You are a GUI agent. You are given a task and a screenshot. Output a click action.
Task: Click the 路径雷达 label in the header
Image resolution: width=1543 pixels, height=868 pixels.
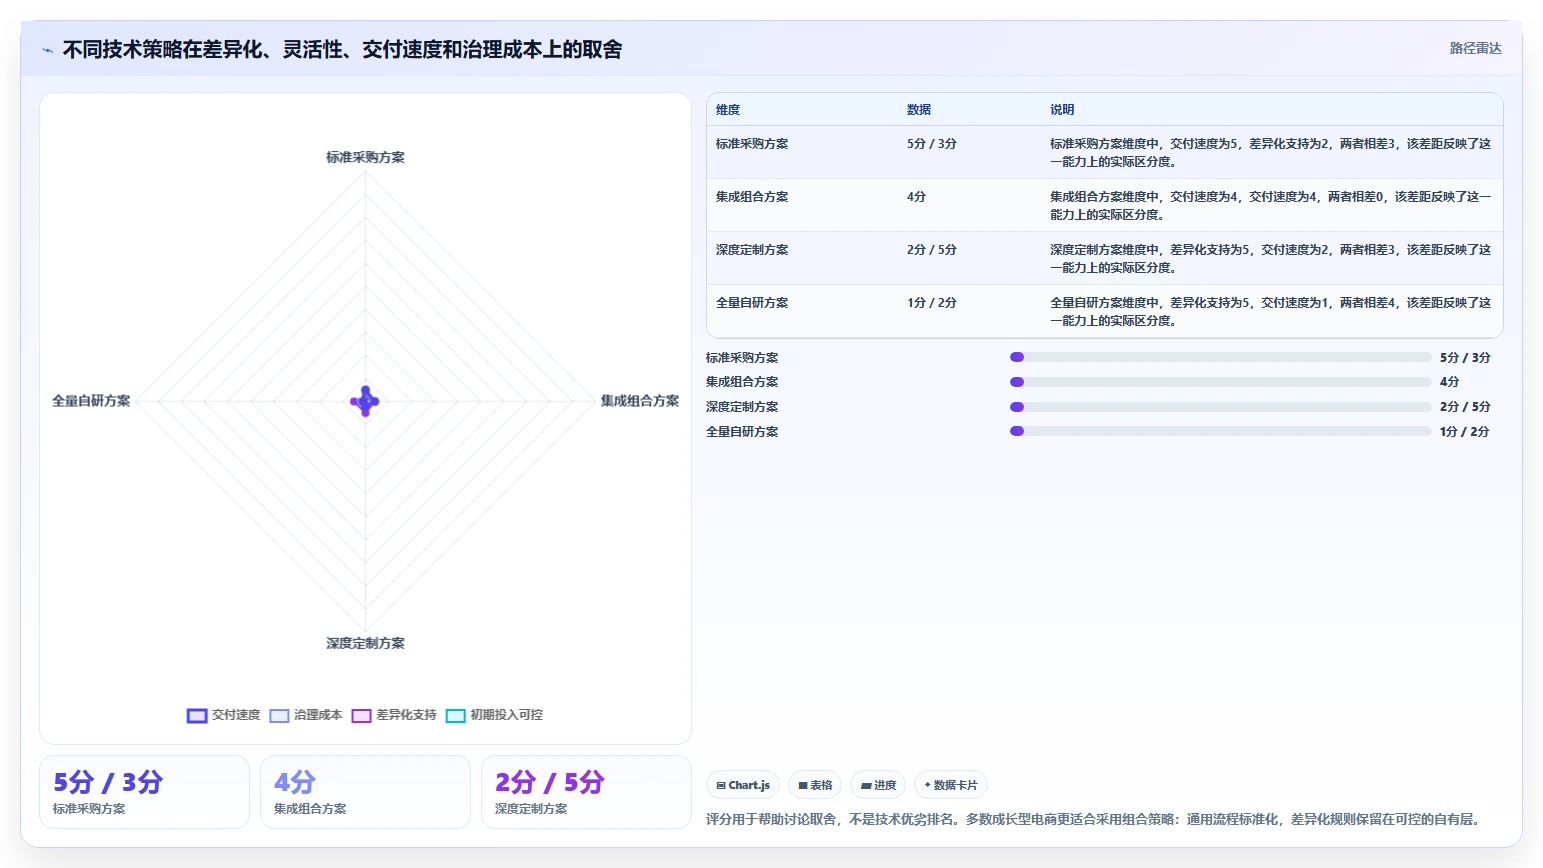click(x=1475, y=48)
